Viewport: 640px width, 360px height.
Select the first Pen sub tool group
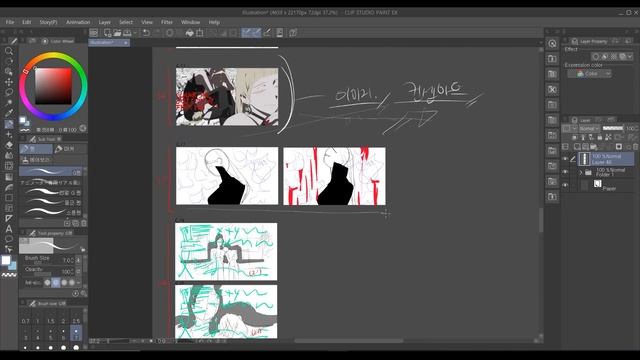36,149
